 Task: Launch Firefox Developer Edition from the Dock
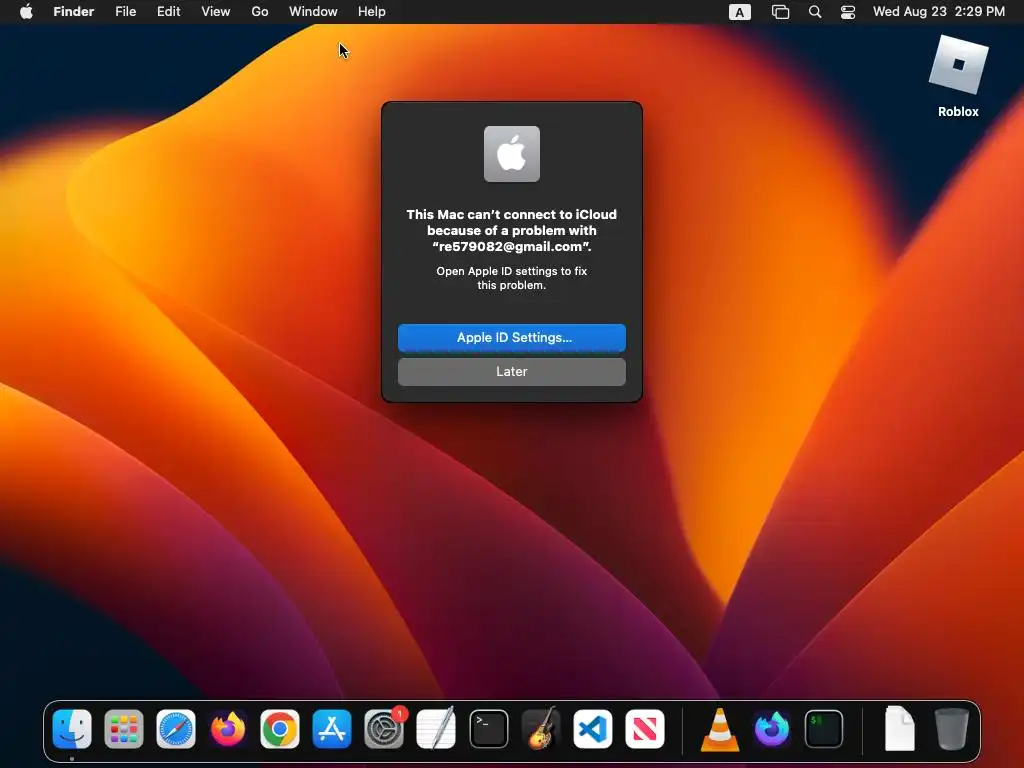pyautogui.click(x=772, y=729)
